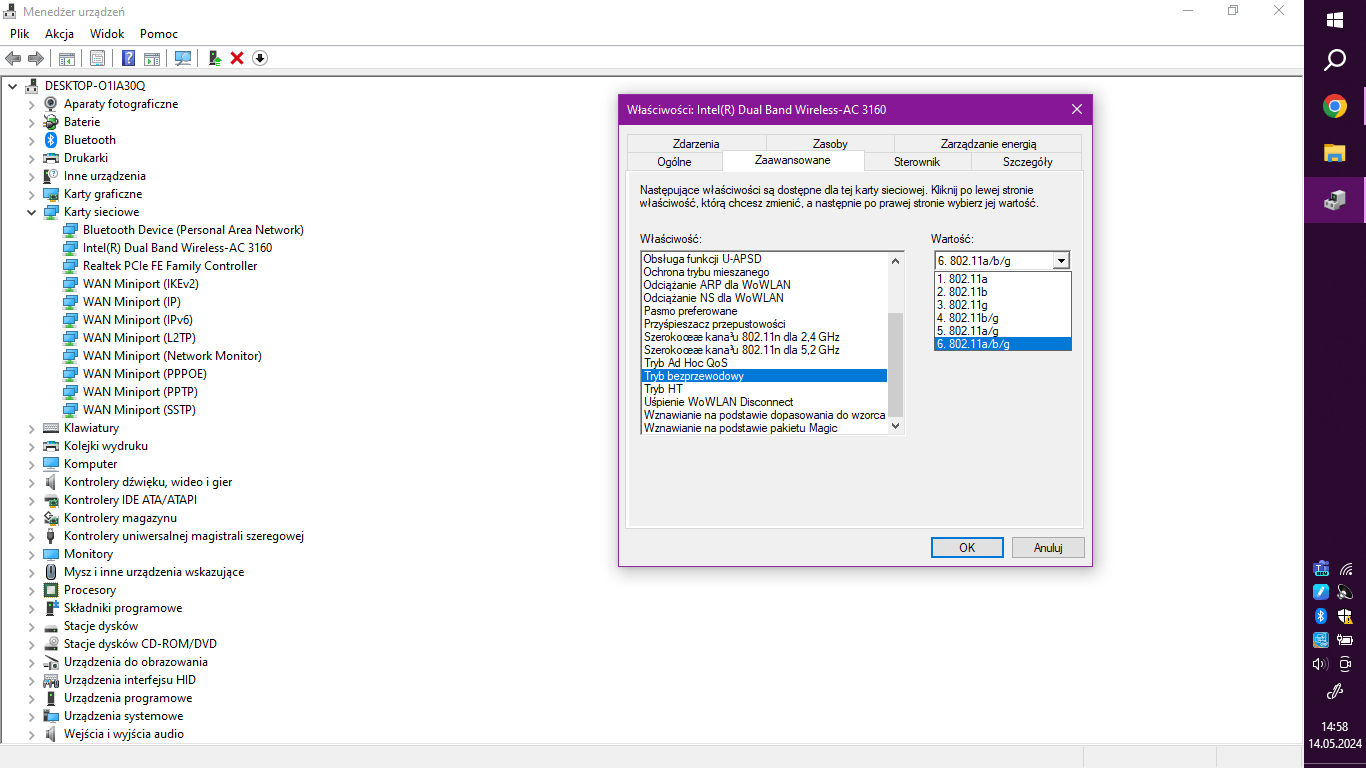1366x768 pixels.
Task: Select Realtek PCIe FE Family Controller
Action: click(170, 266)
